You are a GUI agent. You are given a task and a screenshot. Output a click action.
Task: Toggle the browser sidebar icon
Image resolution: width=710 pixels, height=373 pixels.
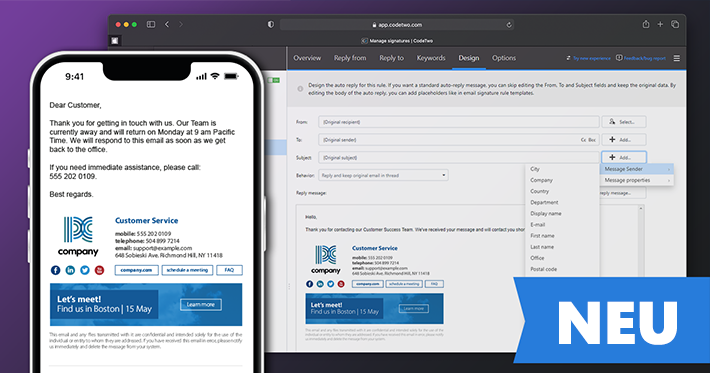click(x=151, y=24)
